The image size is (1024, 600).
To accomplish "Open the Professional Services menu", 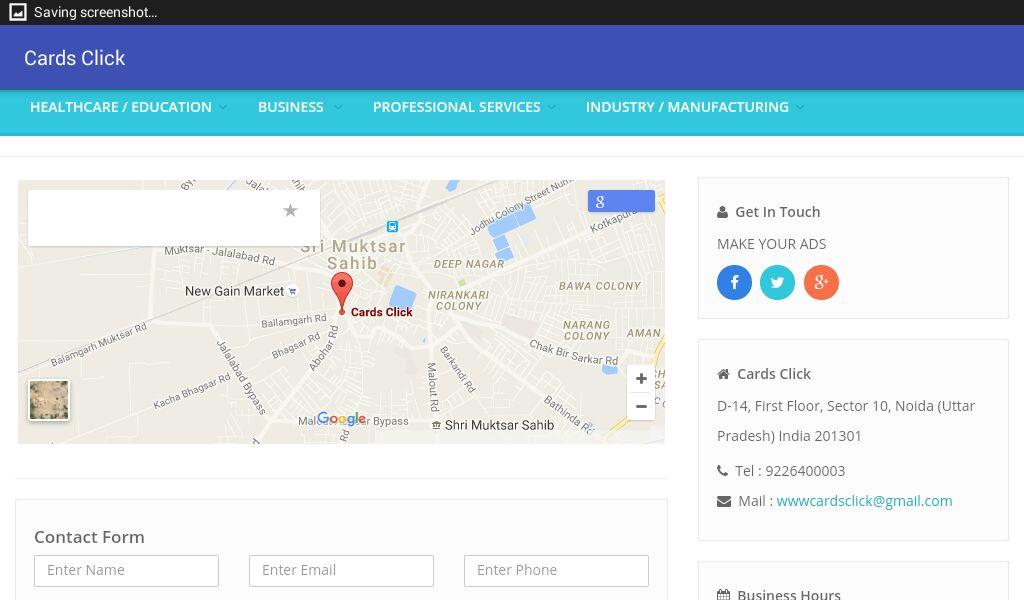I will point(456,107).
